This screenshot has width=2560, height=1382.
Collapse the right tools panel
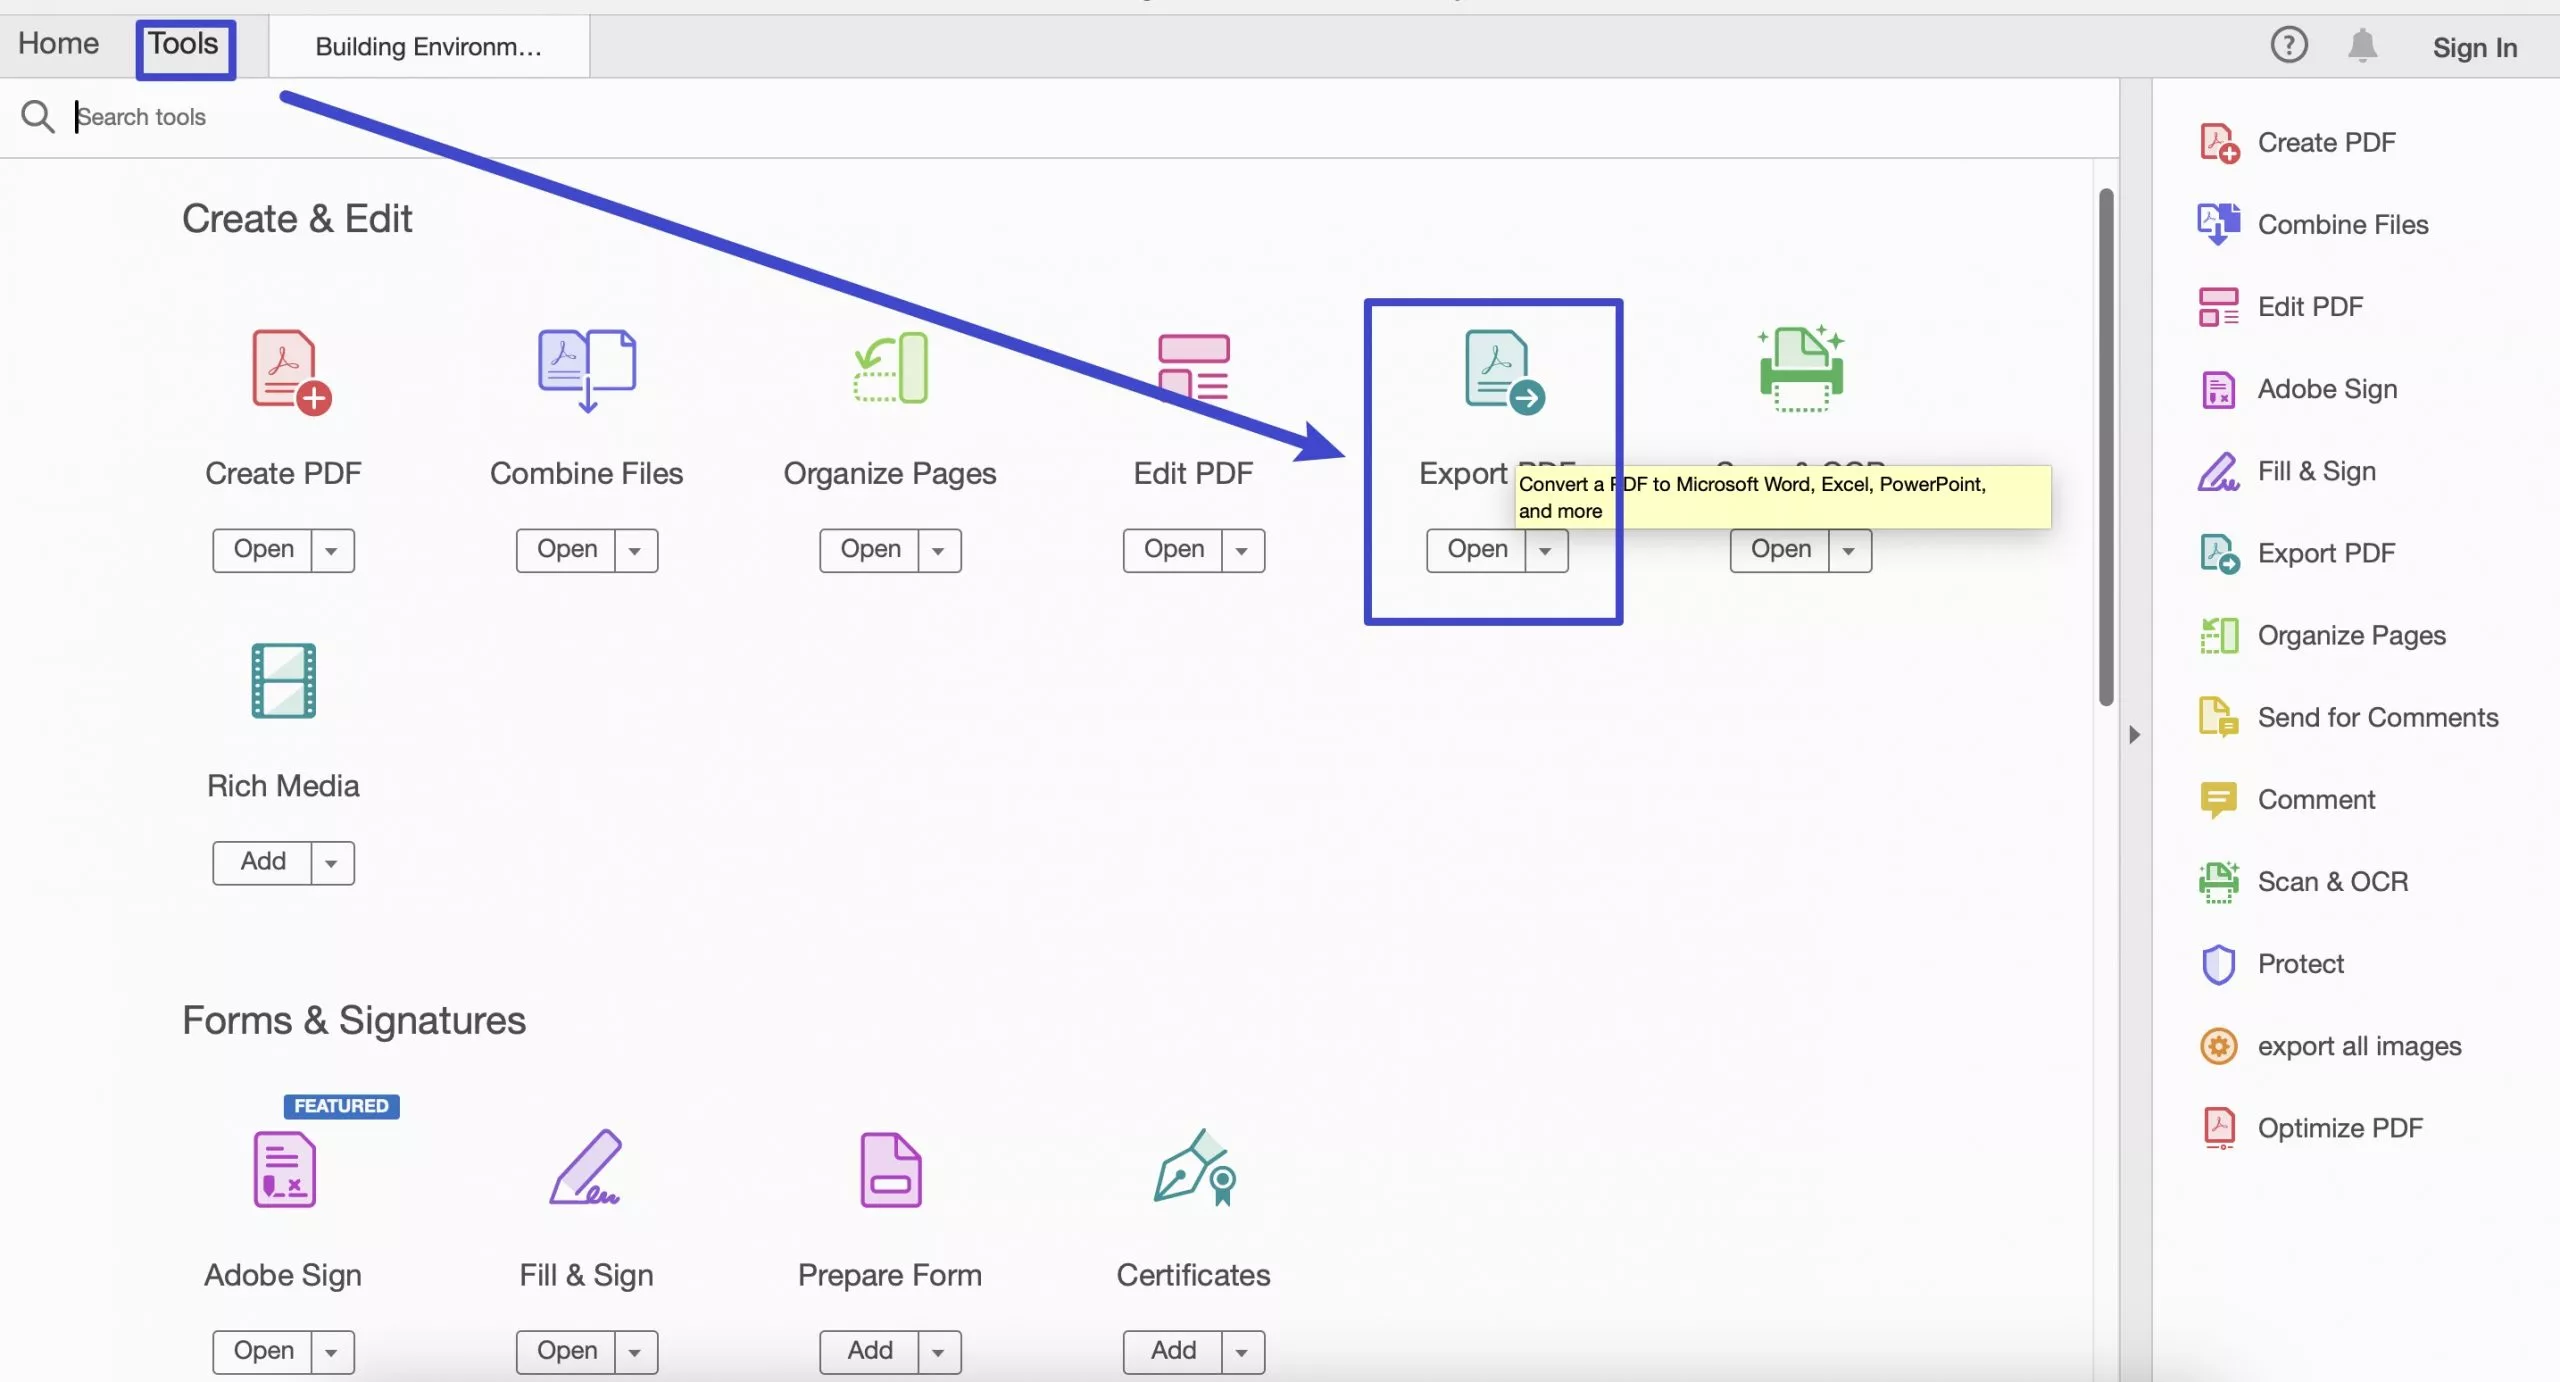[2135, 735]
